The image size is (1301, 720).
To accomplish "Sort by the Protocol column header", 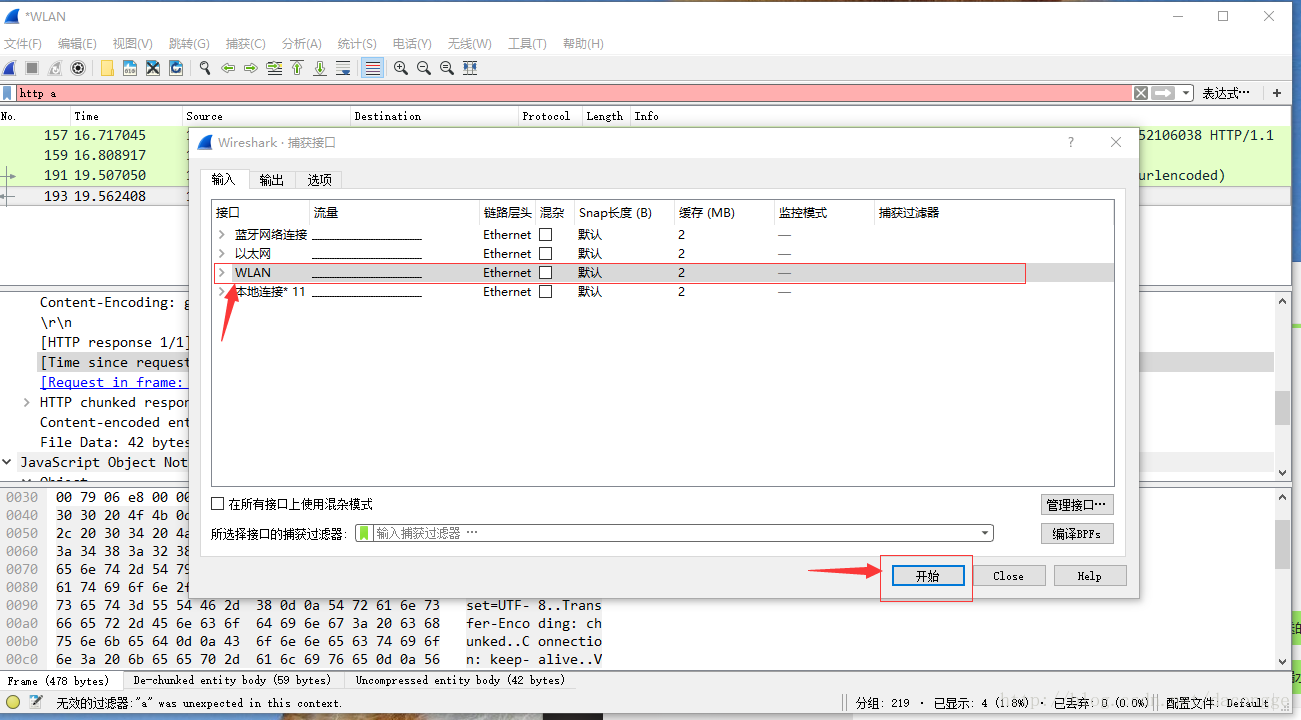I will pos(546,116).
